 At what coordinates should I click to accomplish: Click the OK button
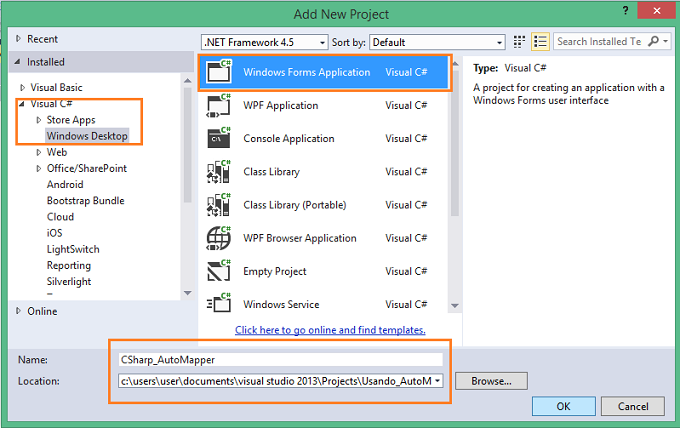coord(563,406)
